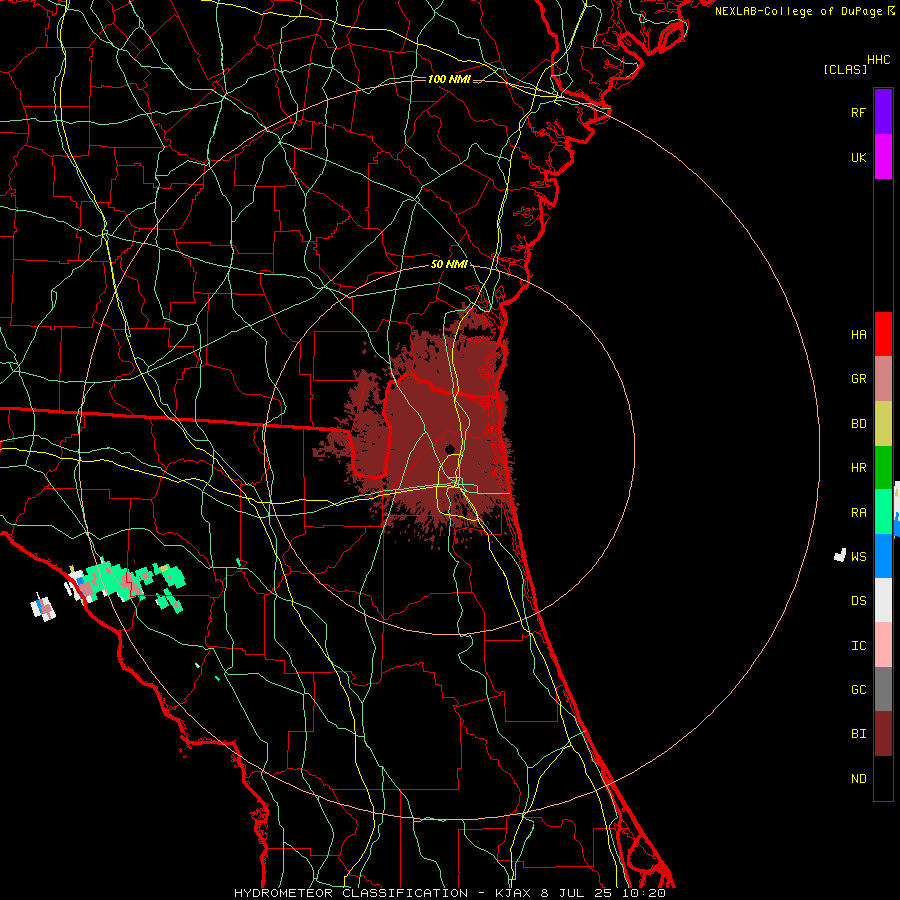Click the GC legend label
Viewport: 900px width, 900px height.
pyautogui.click(x=858, y=690)
